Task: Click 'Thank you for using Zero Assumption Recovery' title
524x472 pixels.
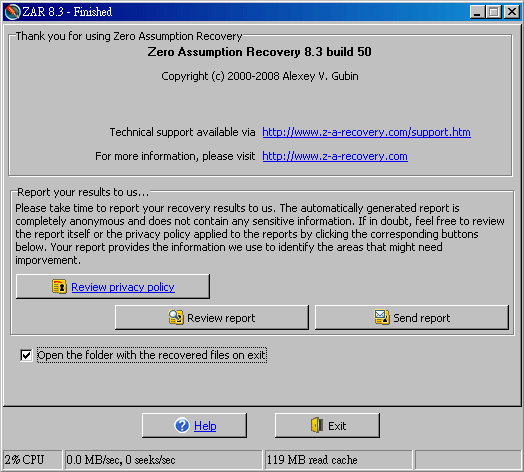Action: [129, 36]
